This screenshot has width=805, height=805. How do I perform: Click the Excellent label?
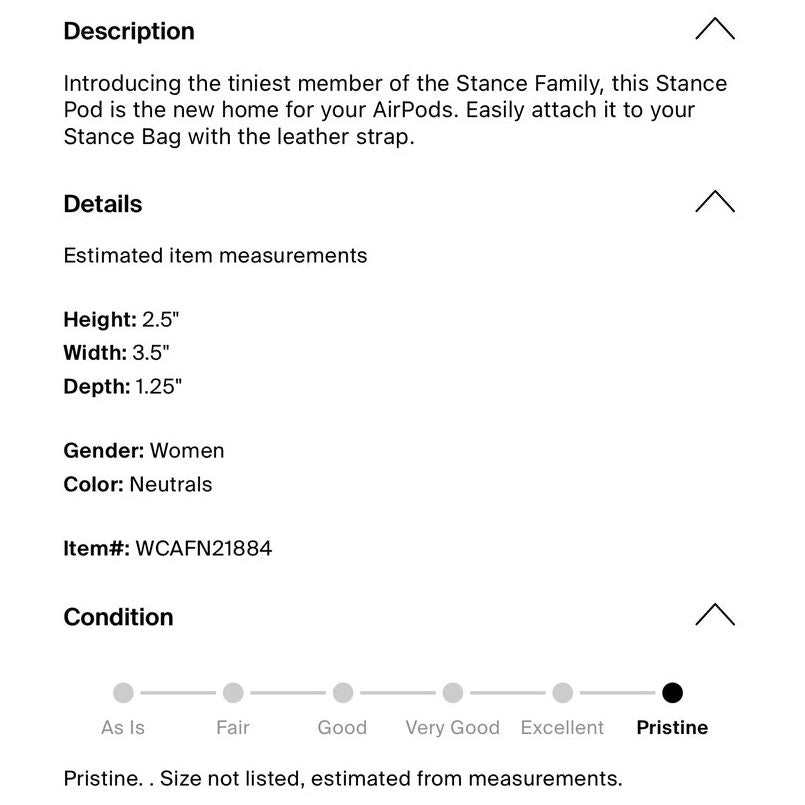[x=563, y=727]
